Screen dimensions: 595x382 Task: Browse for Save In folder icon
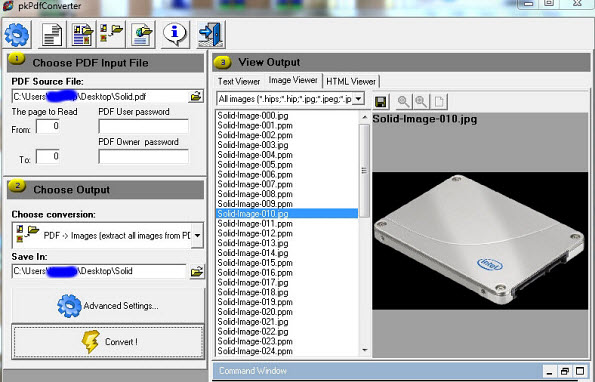[197, 272]
